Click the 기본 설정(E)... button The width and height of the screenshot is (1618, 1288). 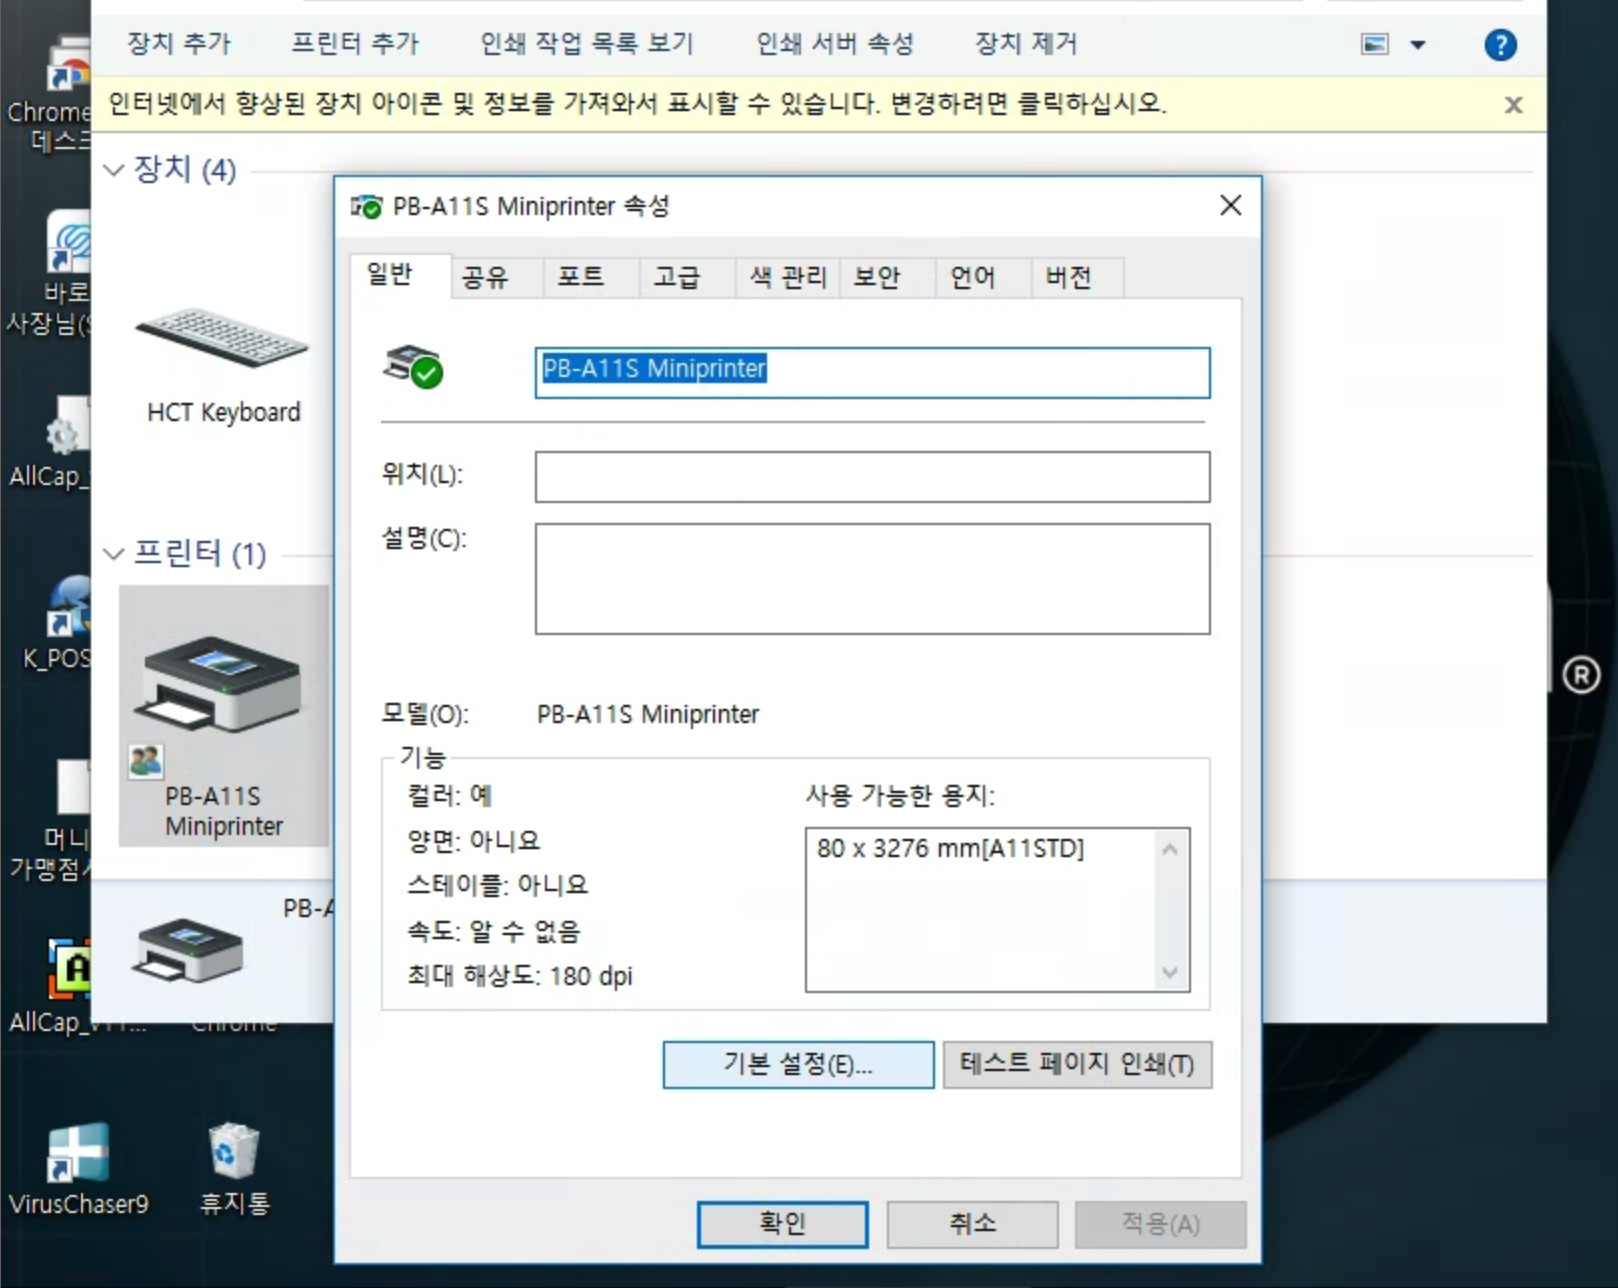(798, 1064)
